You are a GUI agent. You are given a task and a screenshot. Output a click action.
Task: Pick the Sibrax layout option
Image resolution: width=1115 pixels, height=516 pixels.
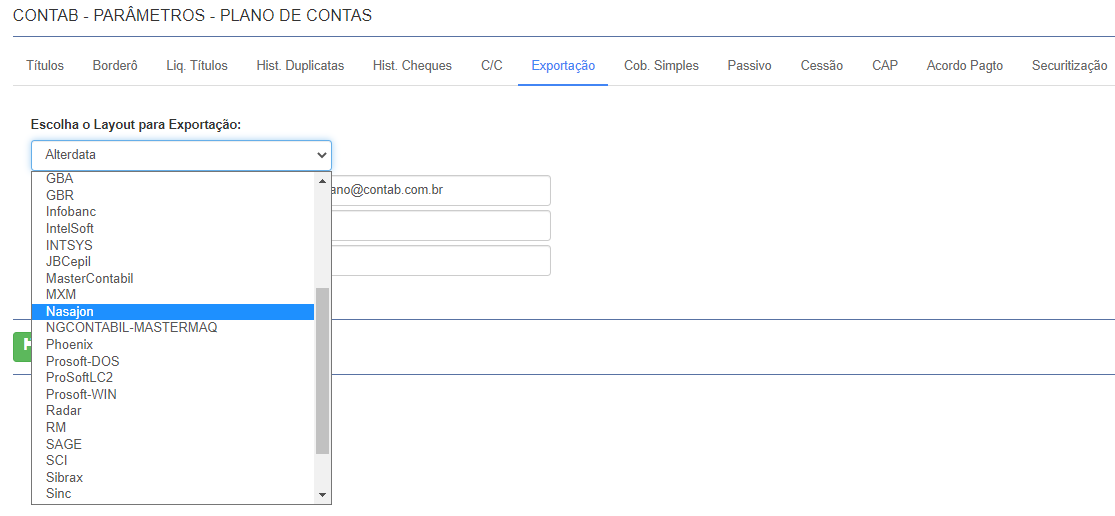point(172,477)
